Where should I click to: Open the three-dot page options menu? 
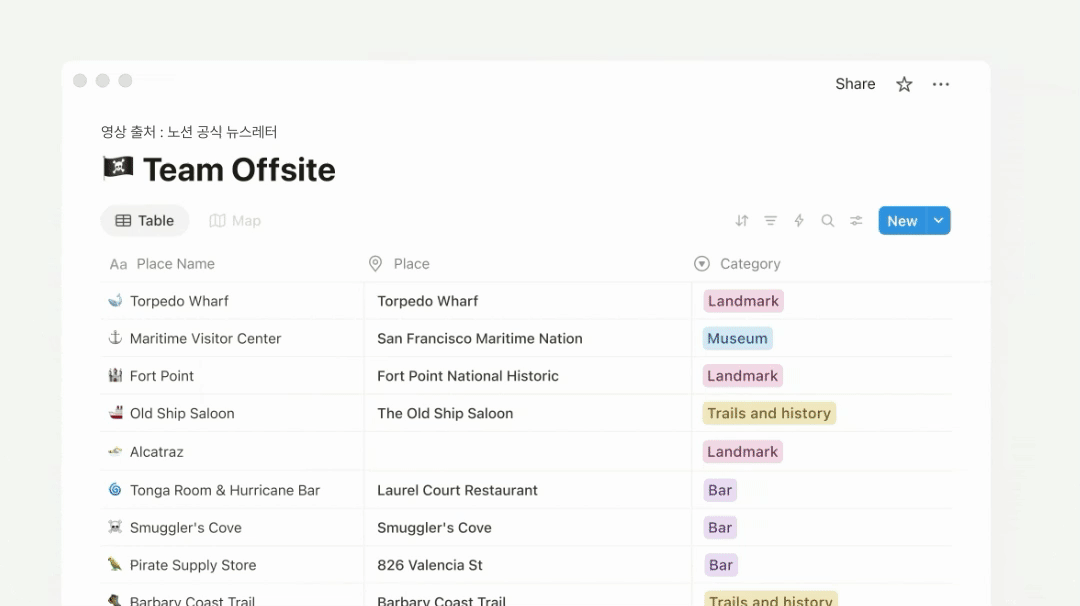[941, 84]
